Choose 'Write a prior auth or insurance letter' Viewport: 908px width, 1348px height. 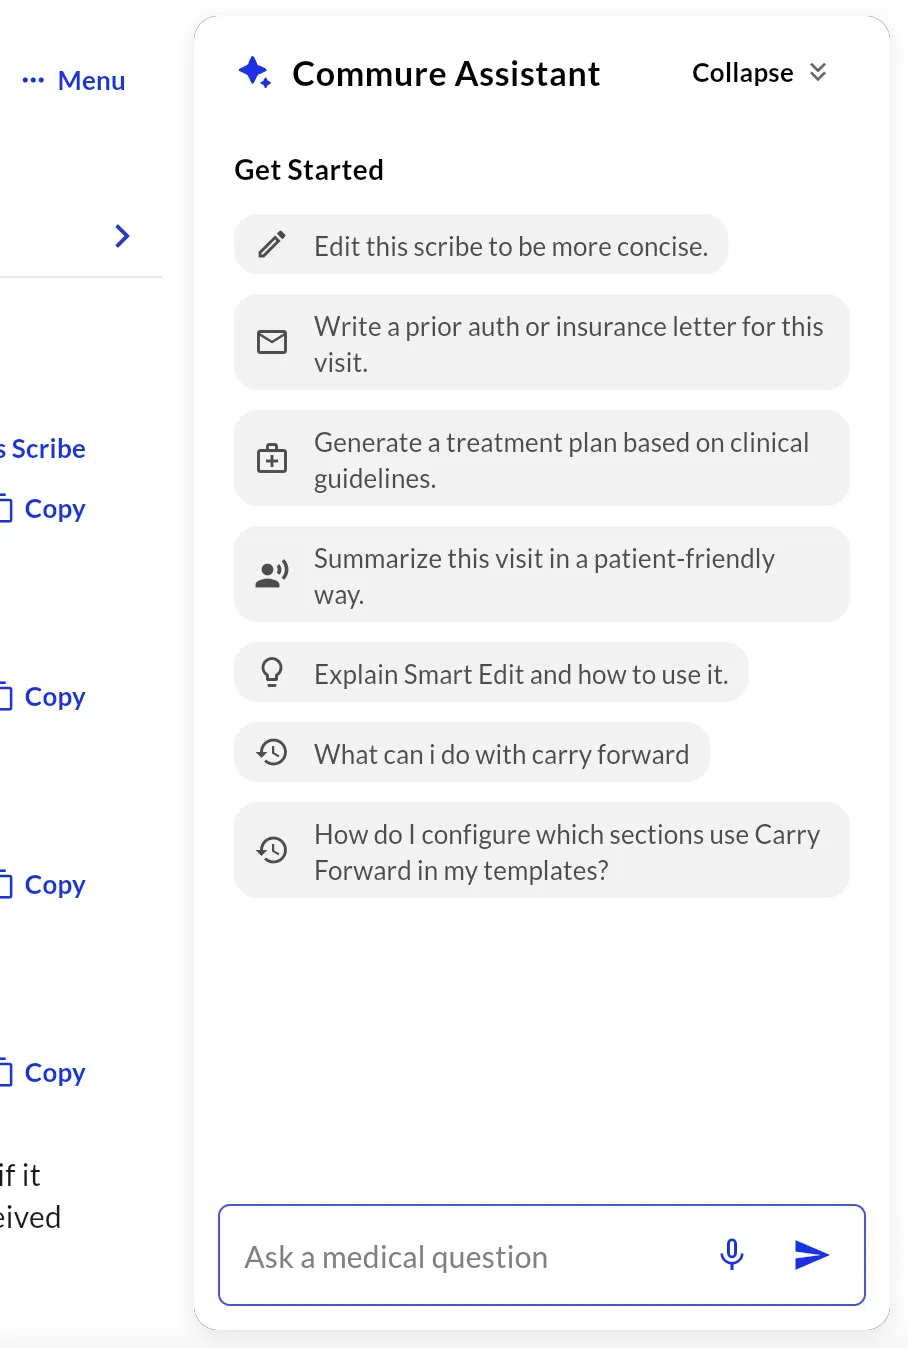[568, 343]
